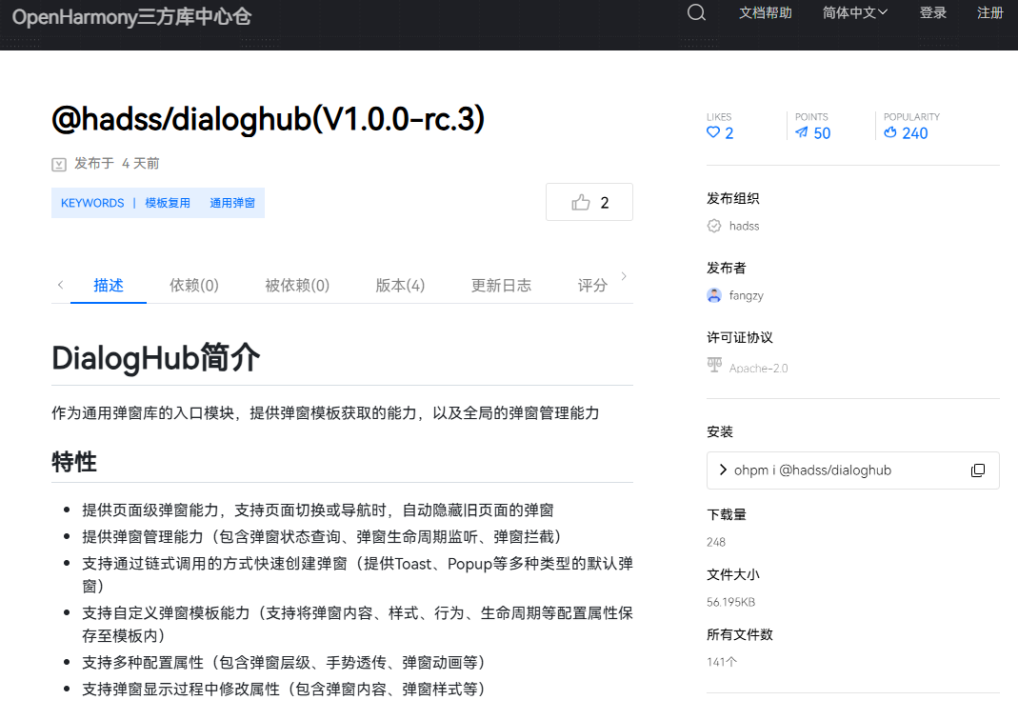Image resolution: width=1018 pixels, height=720 pixels.
Task: Click the 登录 link
Action: [933, 13]
